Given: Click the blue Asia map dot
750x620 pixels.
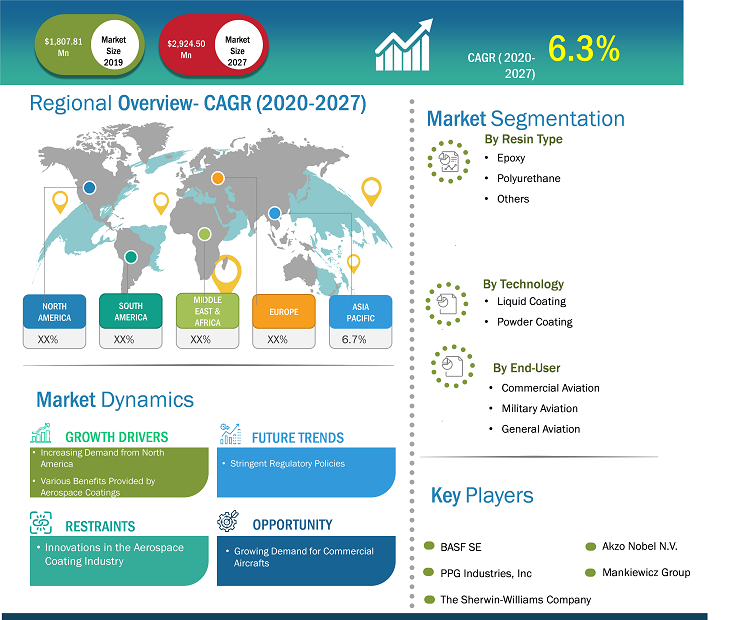Looking at the screenshot, I should [275, 213].
